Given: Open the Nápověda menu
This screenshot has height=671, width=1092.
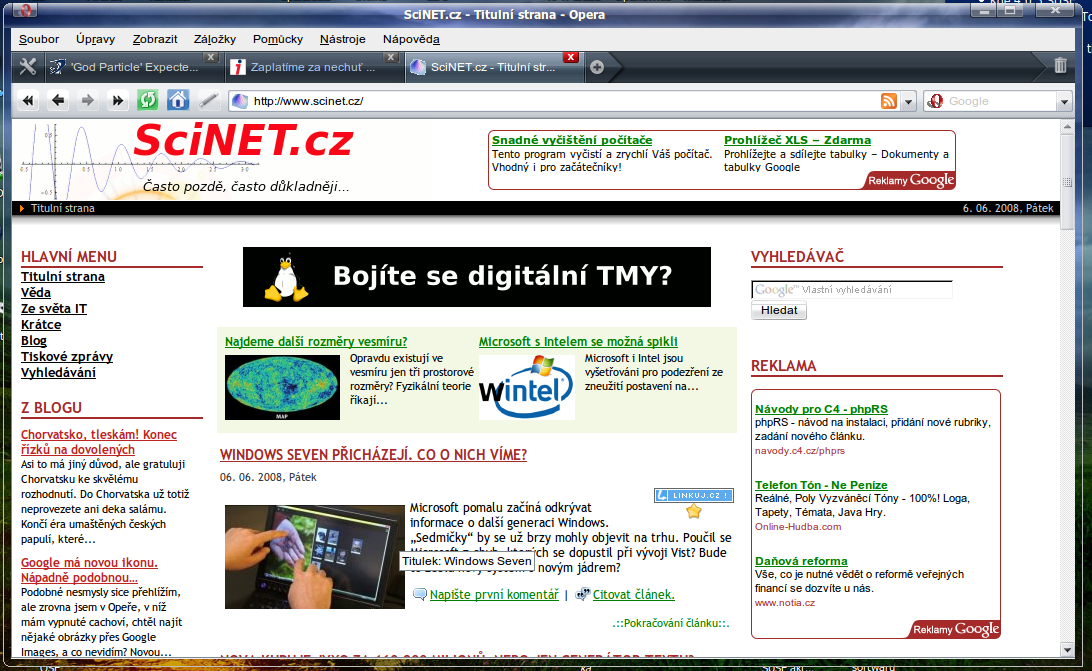Looking at the screenshot, I should [x=411, y=39].
